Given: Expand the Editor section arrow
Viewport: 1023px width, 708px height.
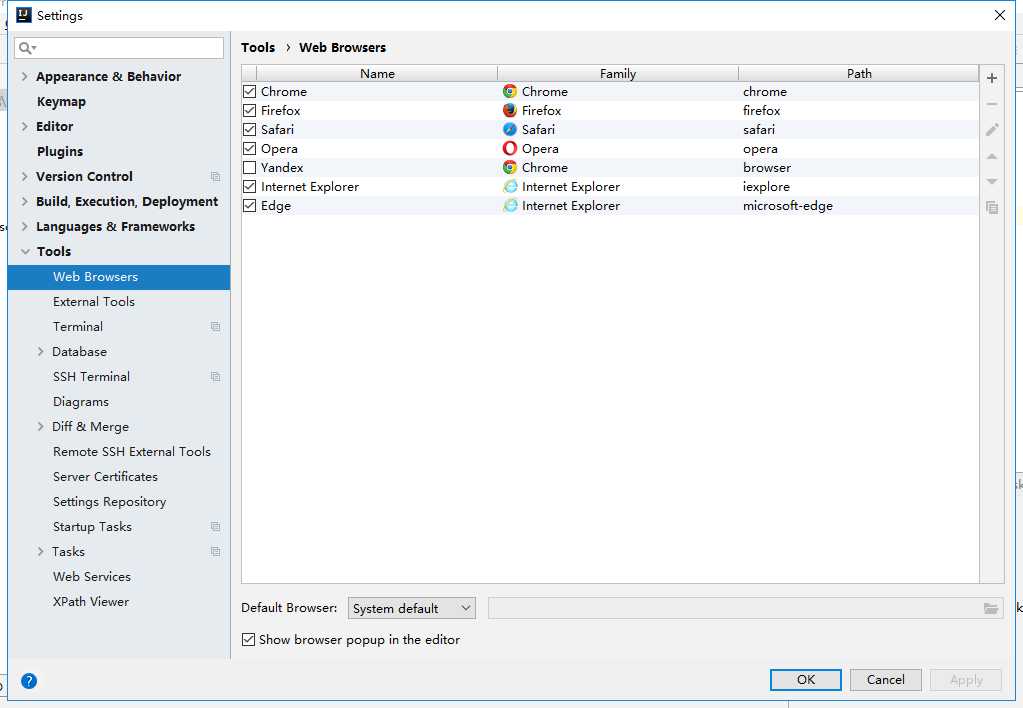Looking at the screenshot, I should 24,126.
